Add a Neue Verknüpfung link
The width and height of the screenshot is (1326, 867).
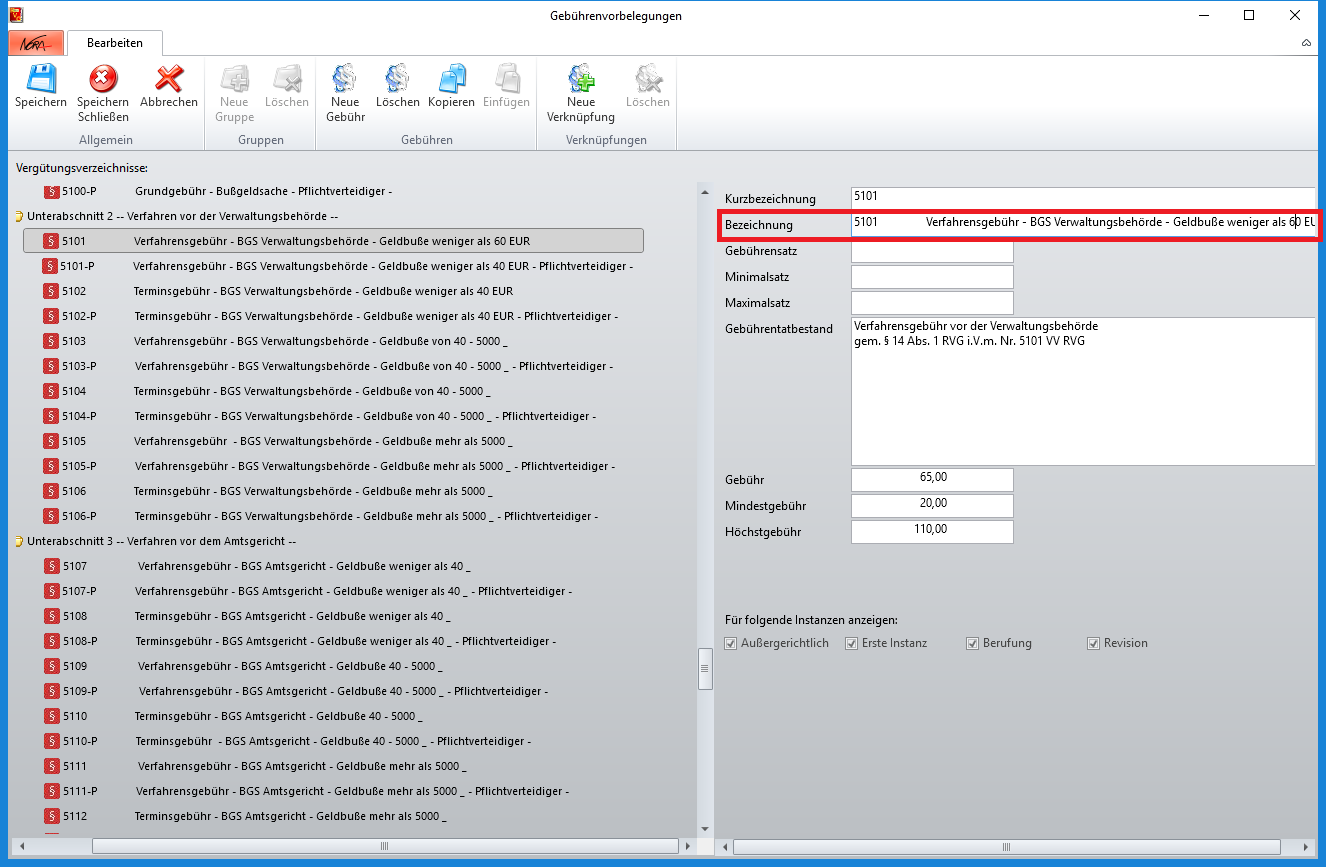(x=580, y=80)
